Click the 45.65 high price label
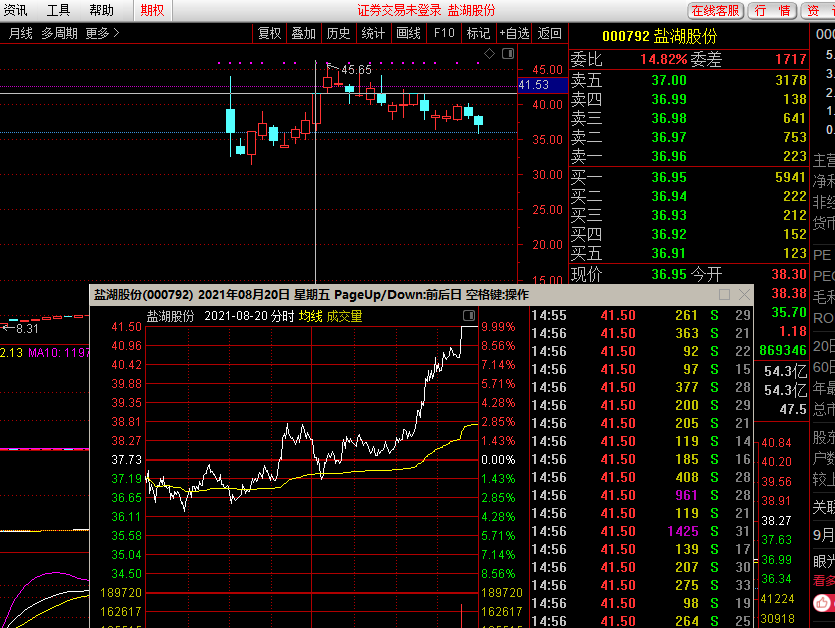The height and width of the screenshot is (628, 835). click(x=356, y=70)
